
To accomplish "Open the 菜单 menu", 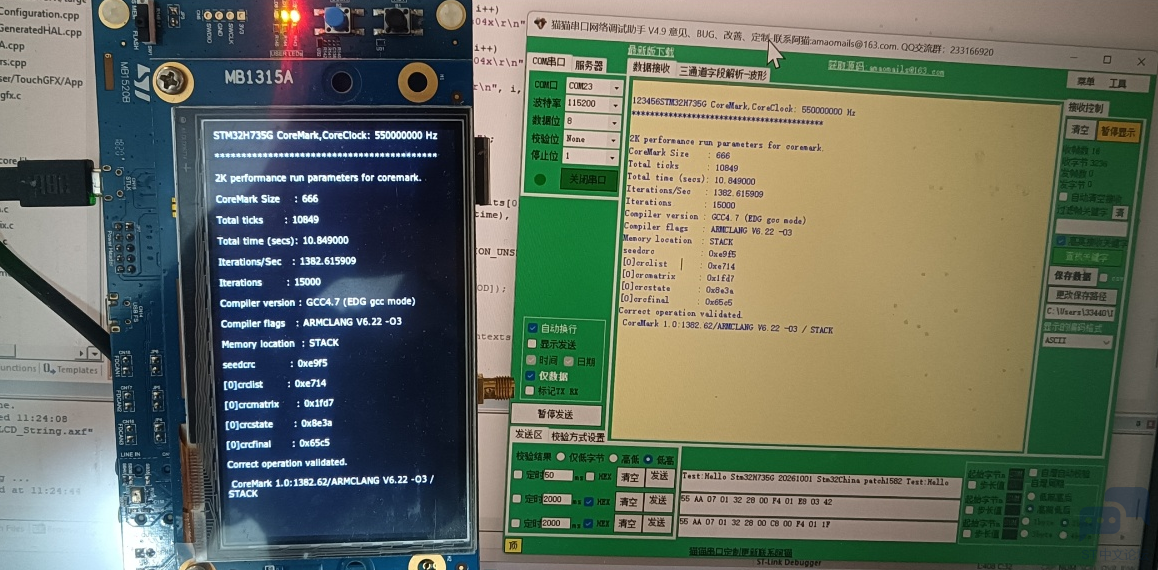I will click(1086, 81).
